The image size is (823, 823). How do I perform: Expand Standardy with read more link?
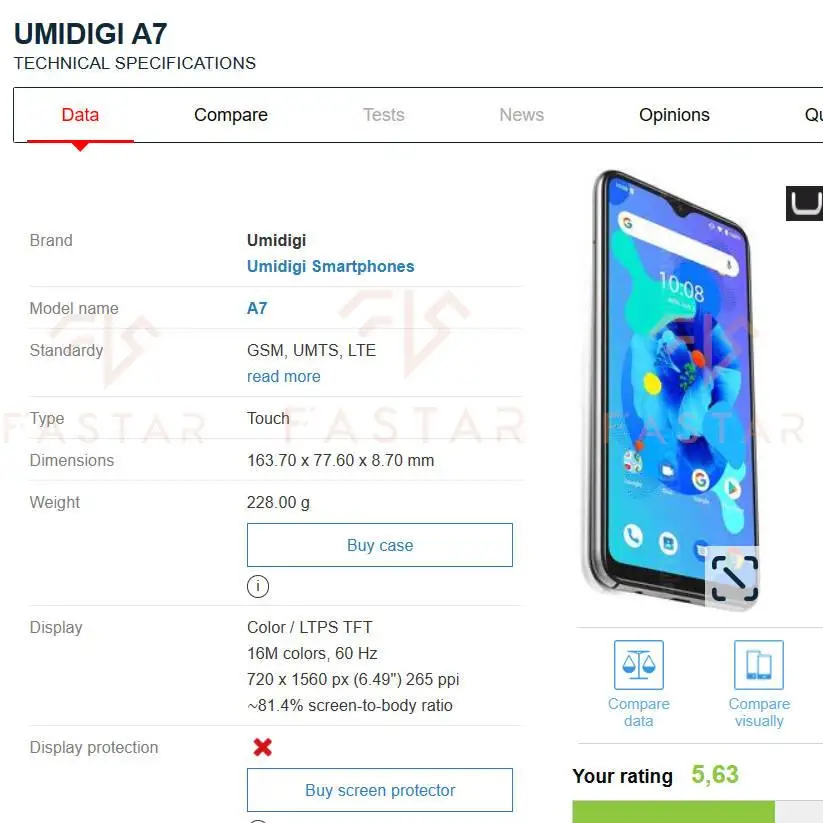click(283, 376)
